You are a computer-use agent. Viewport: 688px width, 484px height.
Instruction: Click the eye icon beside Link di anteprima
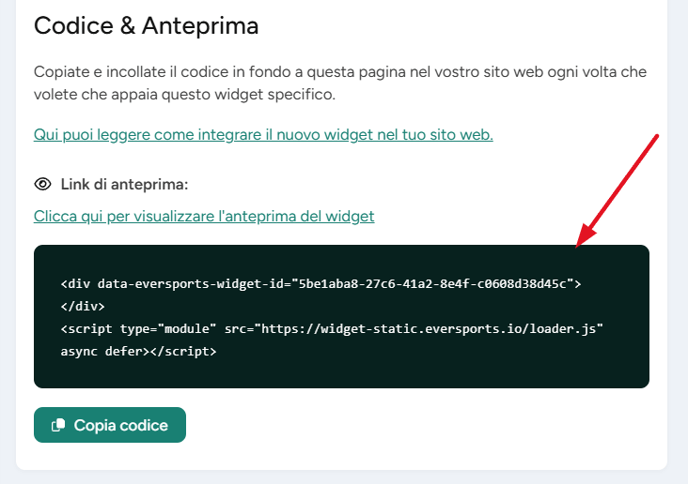click(x=43, y=184)
